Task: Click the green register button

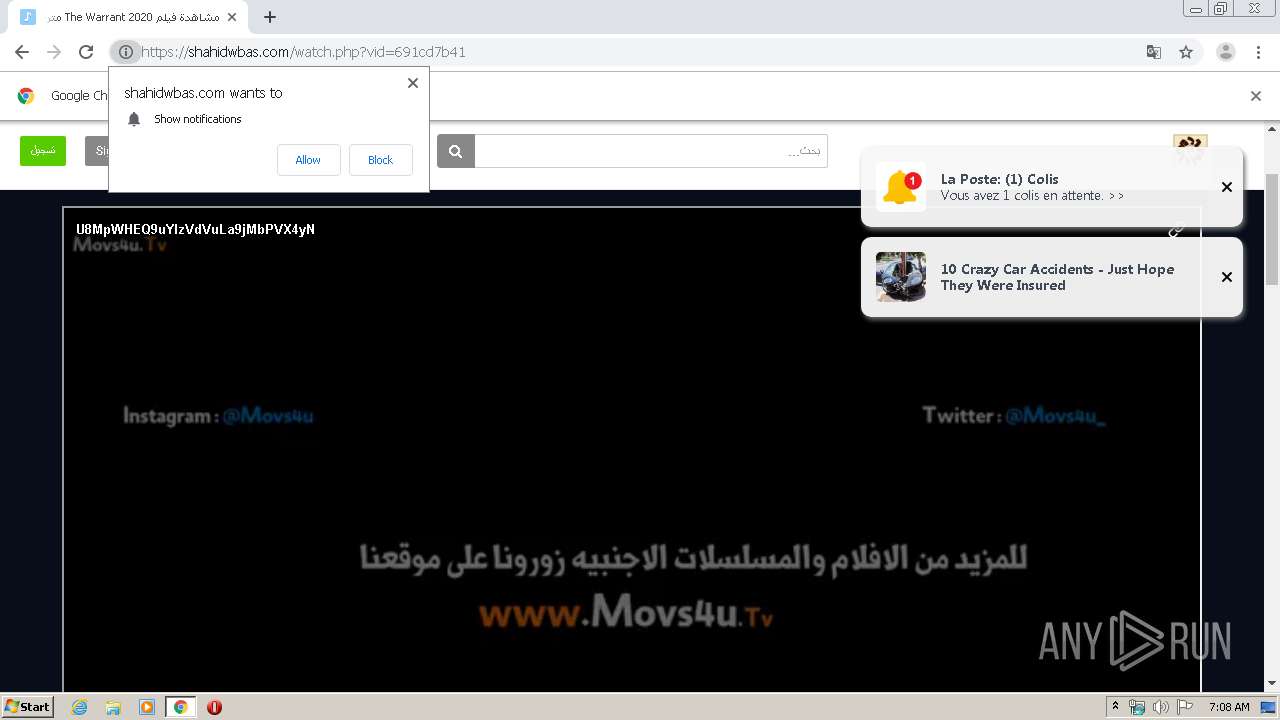Action: point(43,150)
